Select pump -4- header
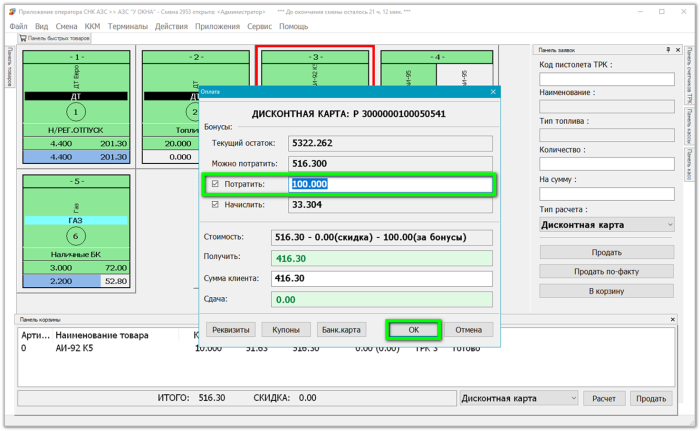Viewport: 700px width, 431px height. [437, 57]
